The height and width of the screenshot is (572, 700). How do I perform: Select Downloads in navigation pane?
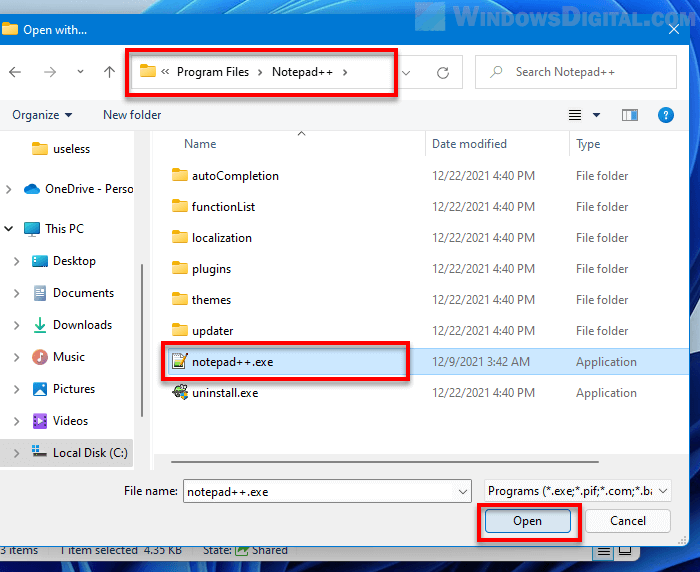(x=72, y=325)
